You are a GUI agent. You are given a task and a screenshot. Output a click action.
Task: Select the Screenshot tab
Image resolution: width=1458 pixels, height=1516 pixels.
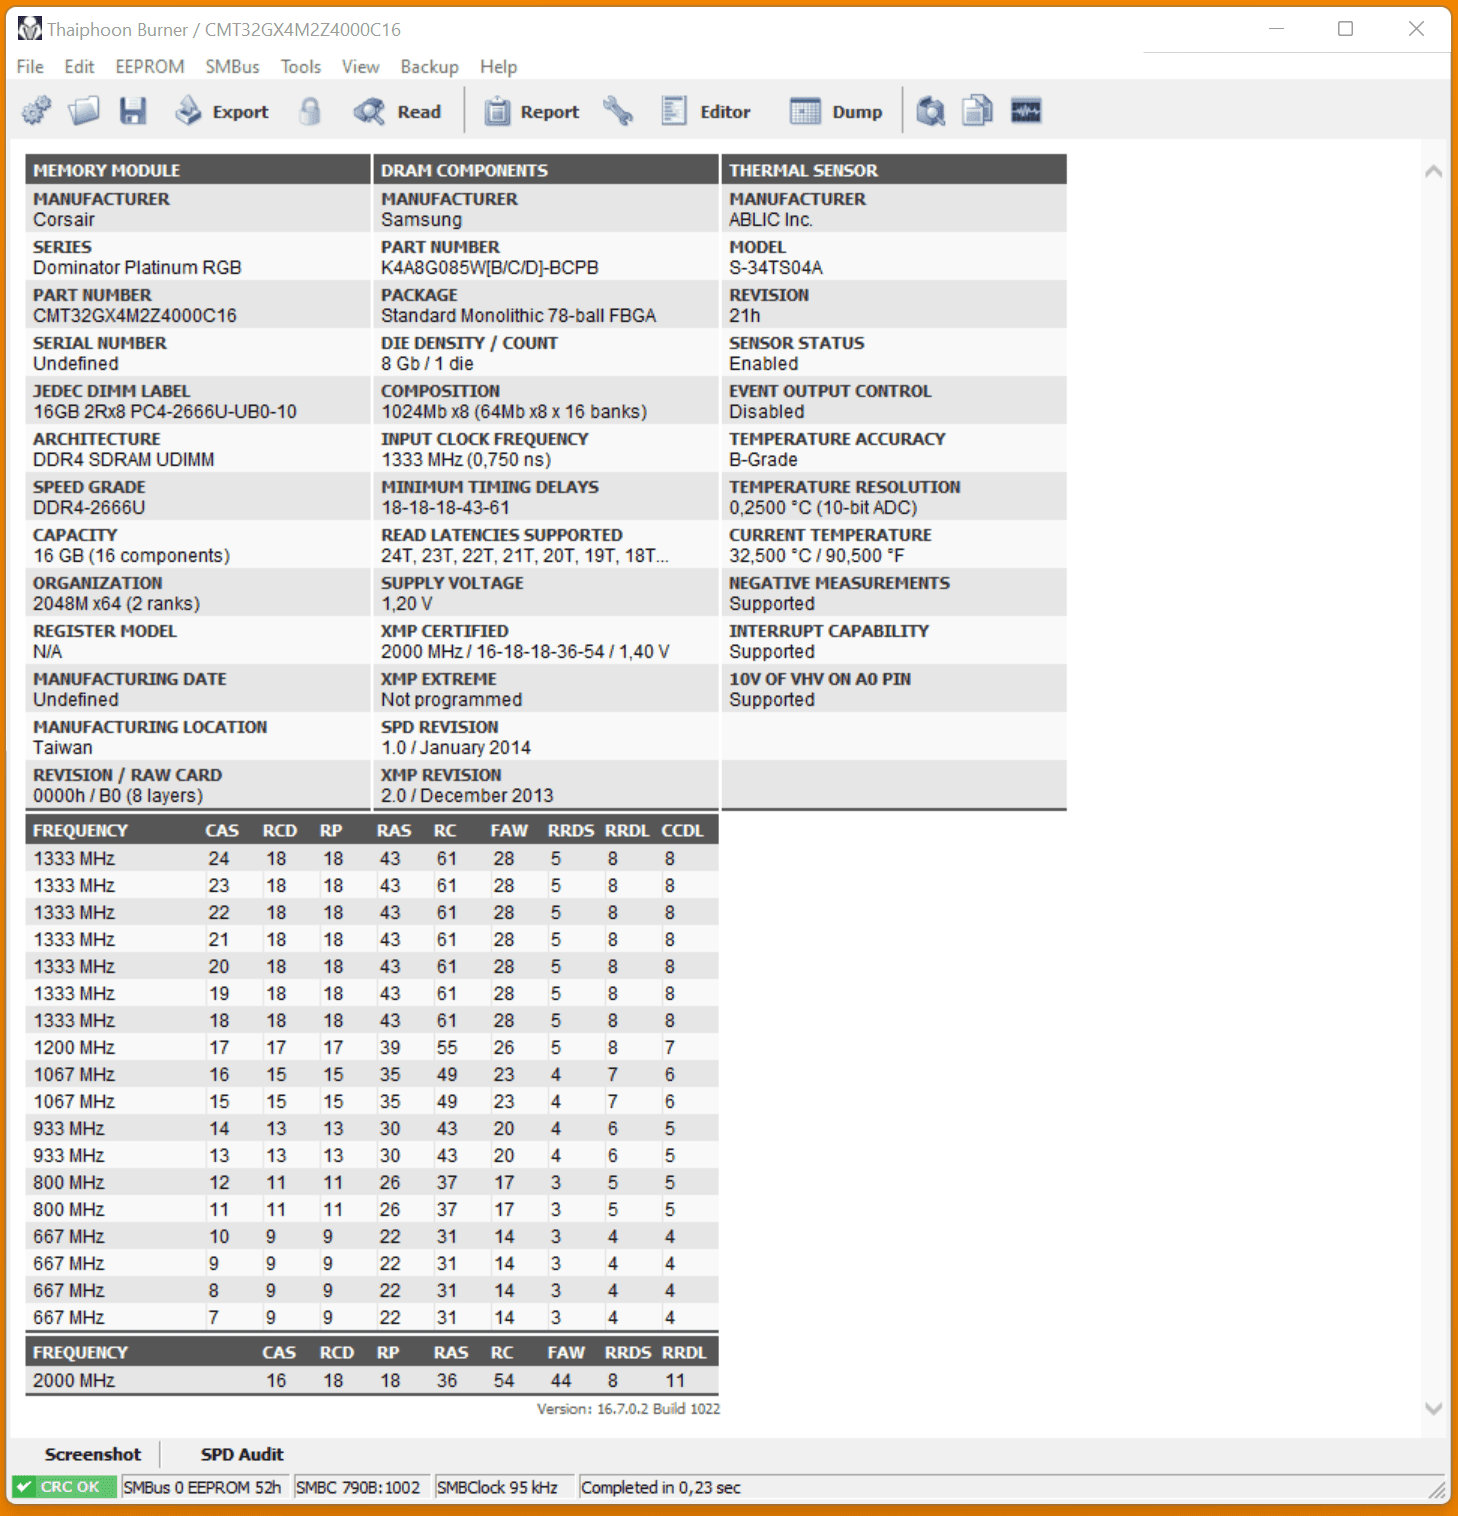point(93,1454)
